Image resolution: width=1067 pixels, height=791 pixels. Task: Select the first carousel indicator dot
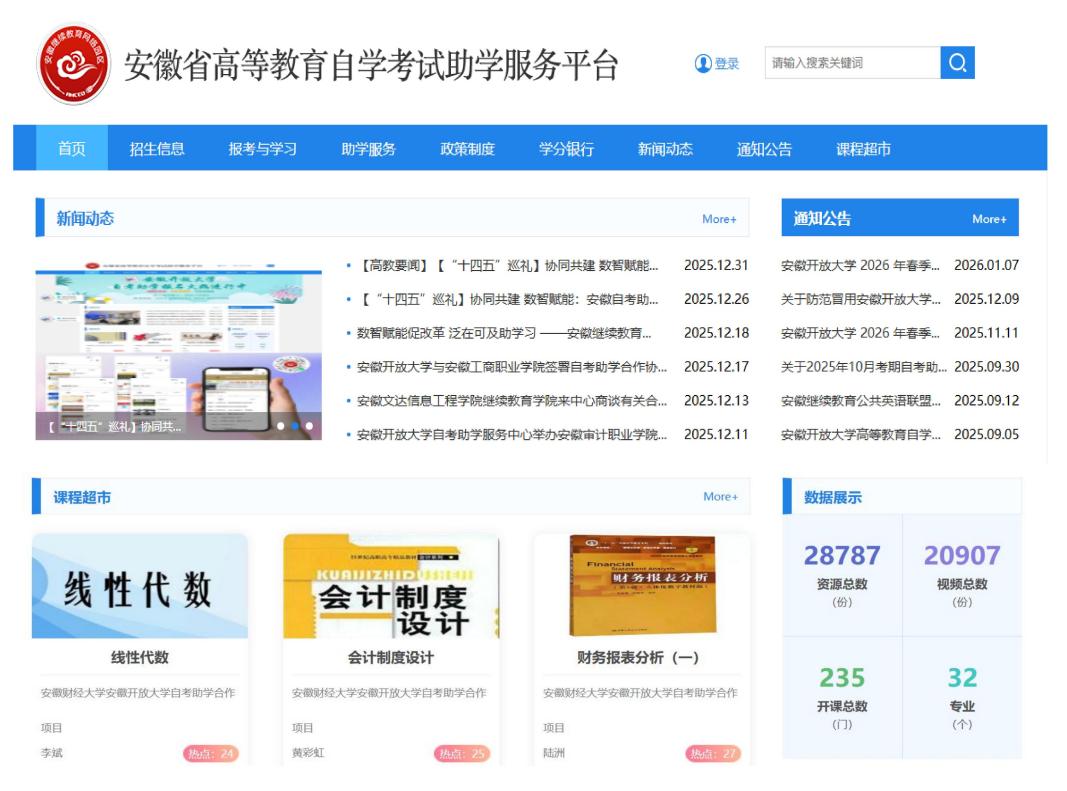tap(281, 426)
